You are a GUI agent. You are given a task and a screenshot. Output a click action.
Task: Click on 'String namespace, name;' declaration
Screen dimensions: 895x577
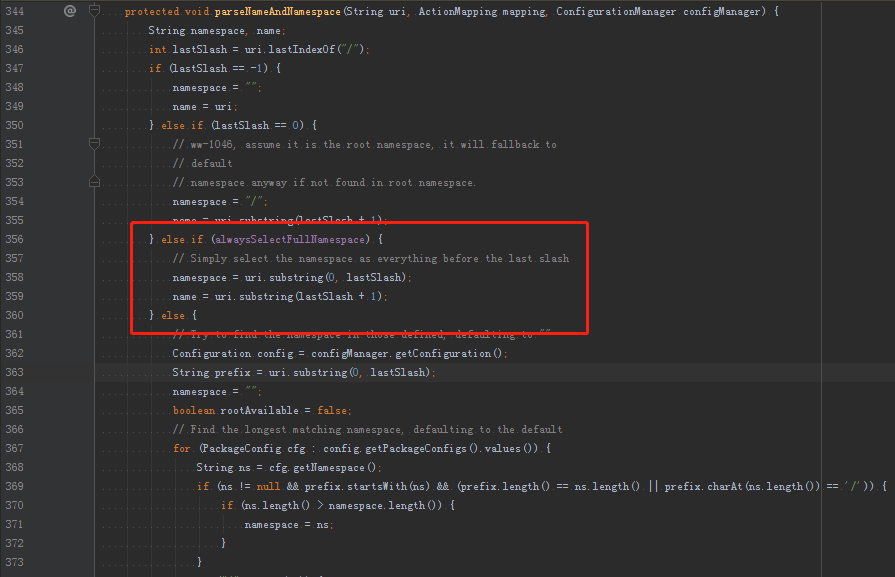[x=217, y=31]
